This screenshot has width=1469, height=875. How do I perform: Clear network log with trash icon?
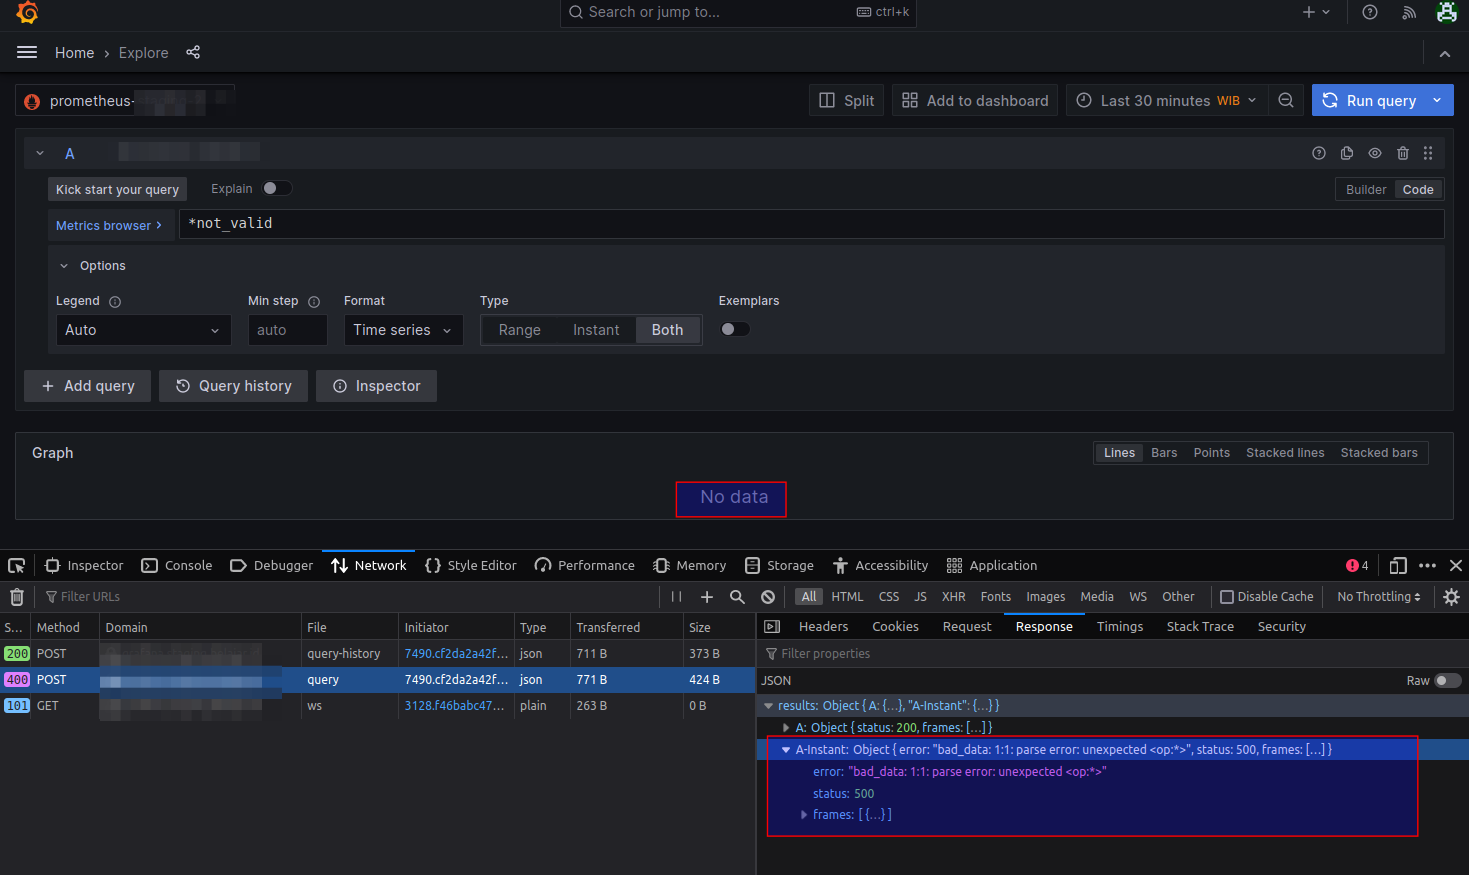pyautogui.click(x=17, y=597)
